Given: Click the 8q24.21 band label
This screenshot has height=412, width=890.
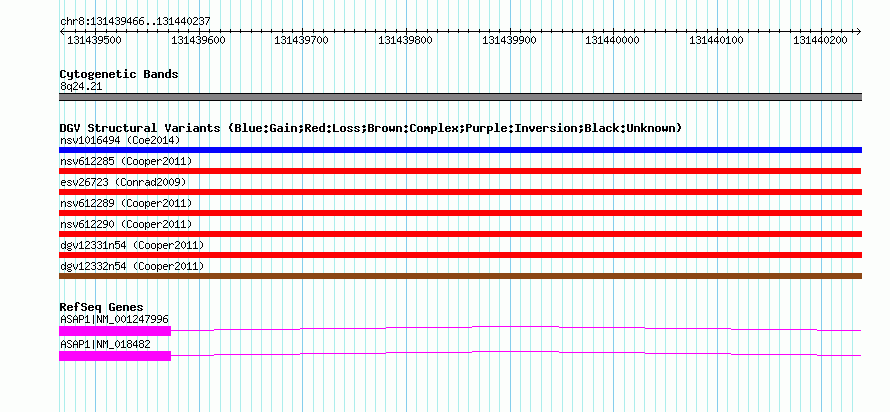Looking at the screenshot, I should 81,87.
